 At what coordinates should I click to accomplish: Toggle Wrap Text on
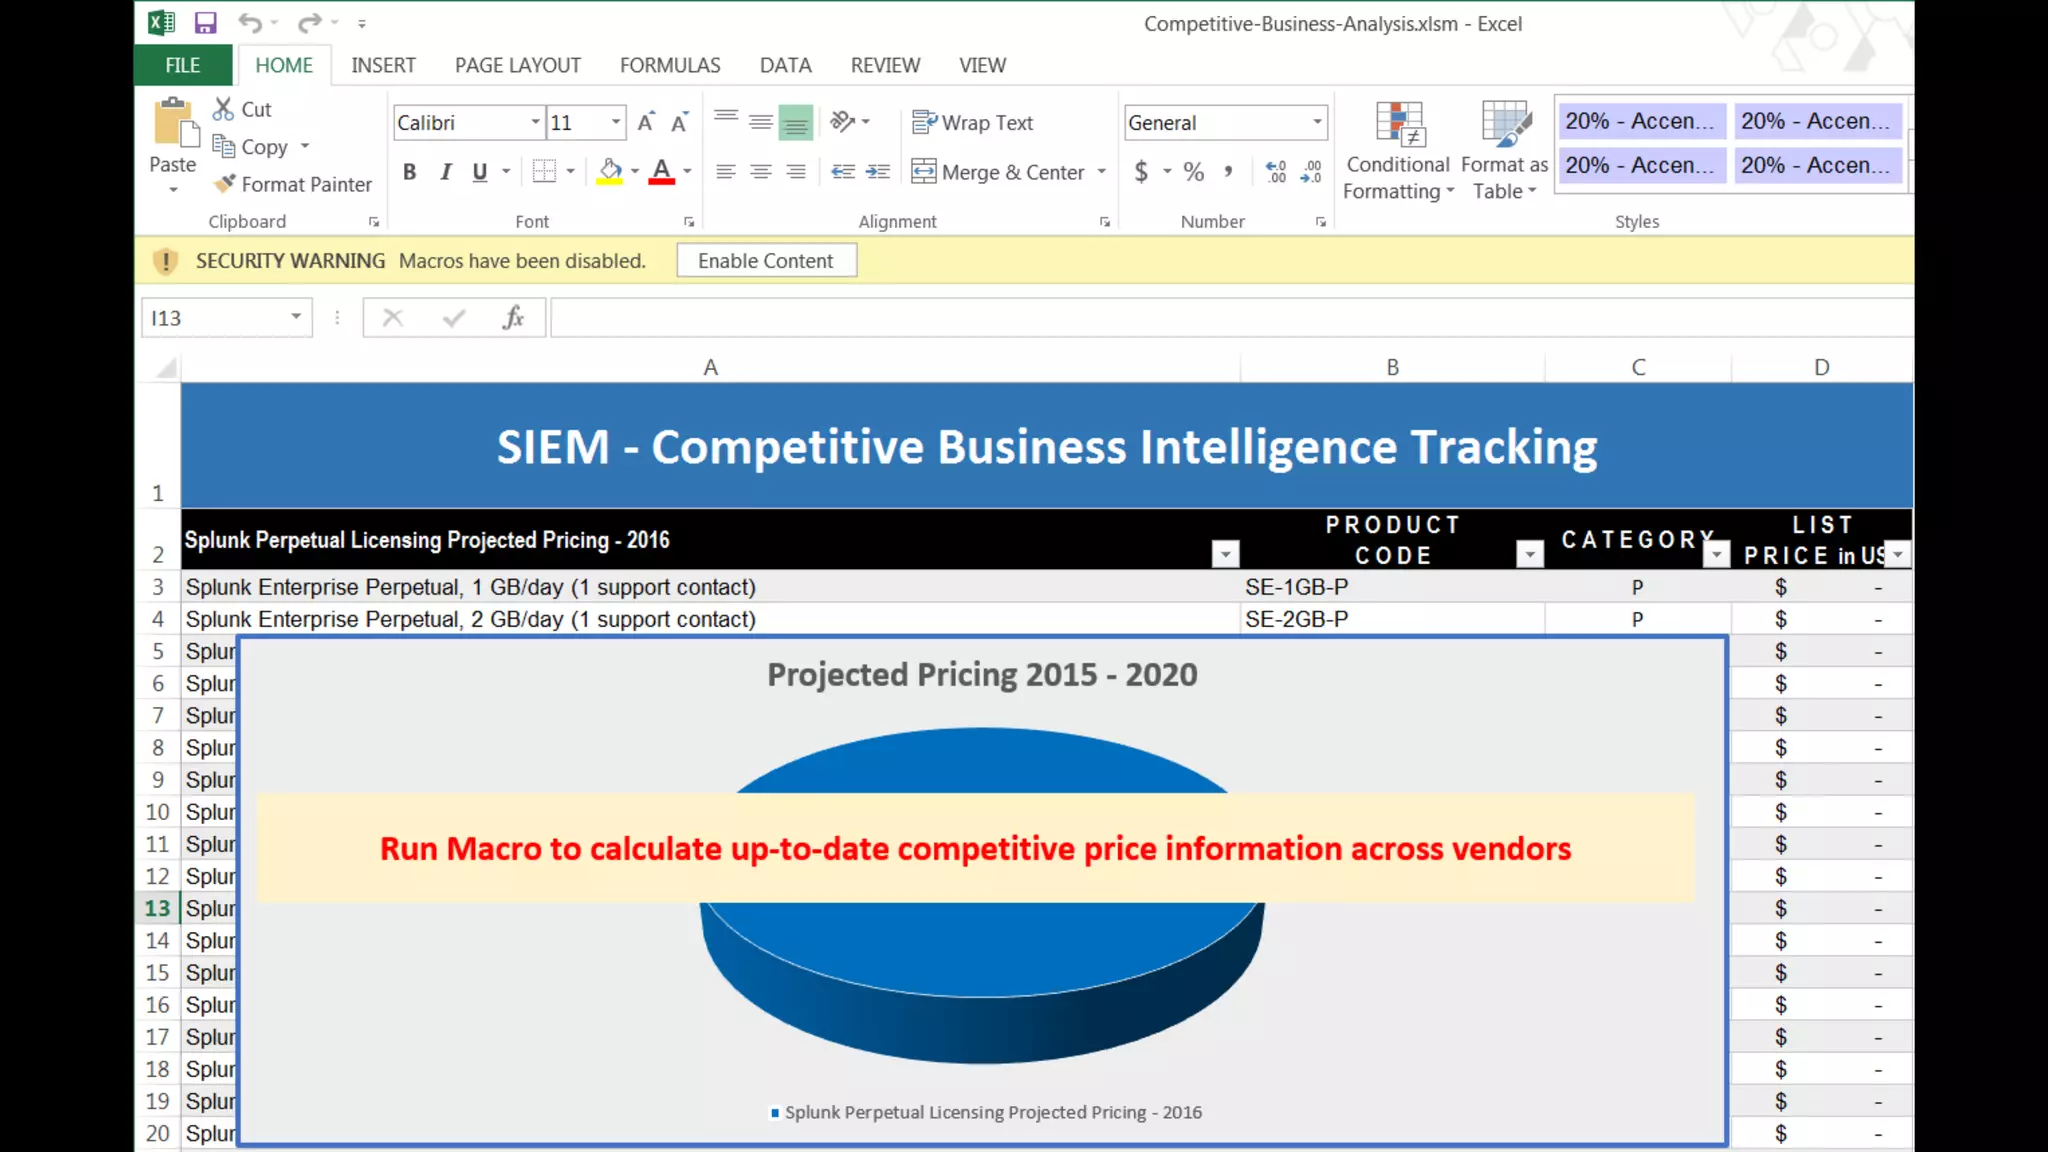[972, 122]
